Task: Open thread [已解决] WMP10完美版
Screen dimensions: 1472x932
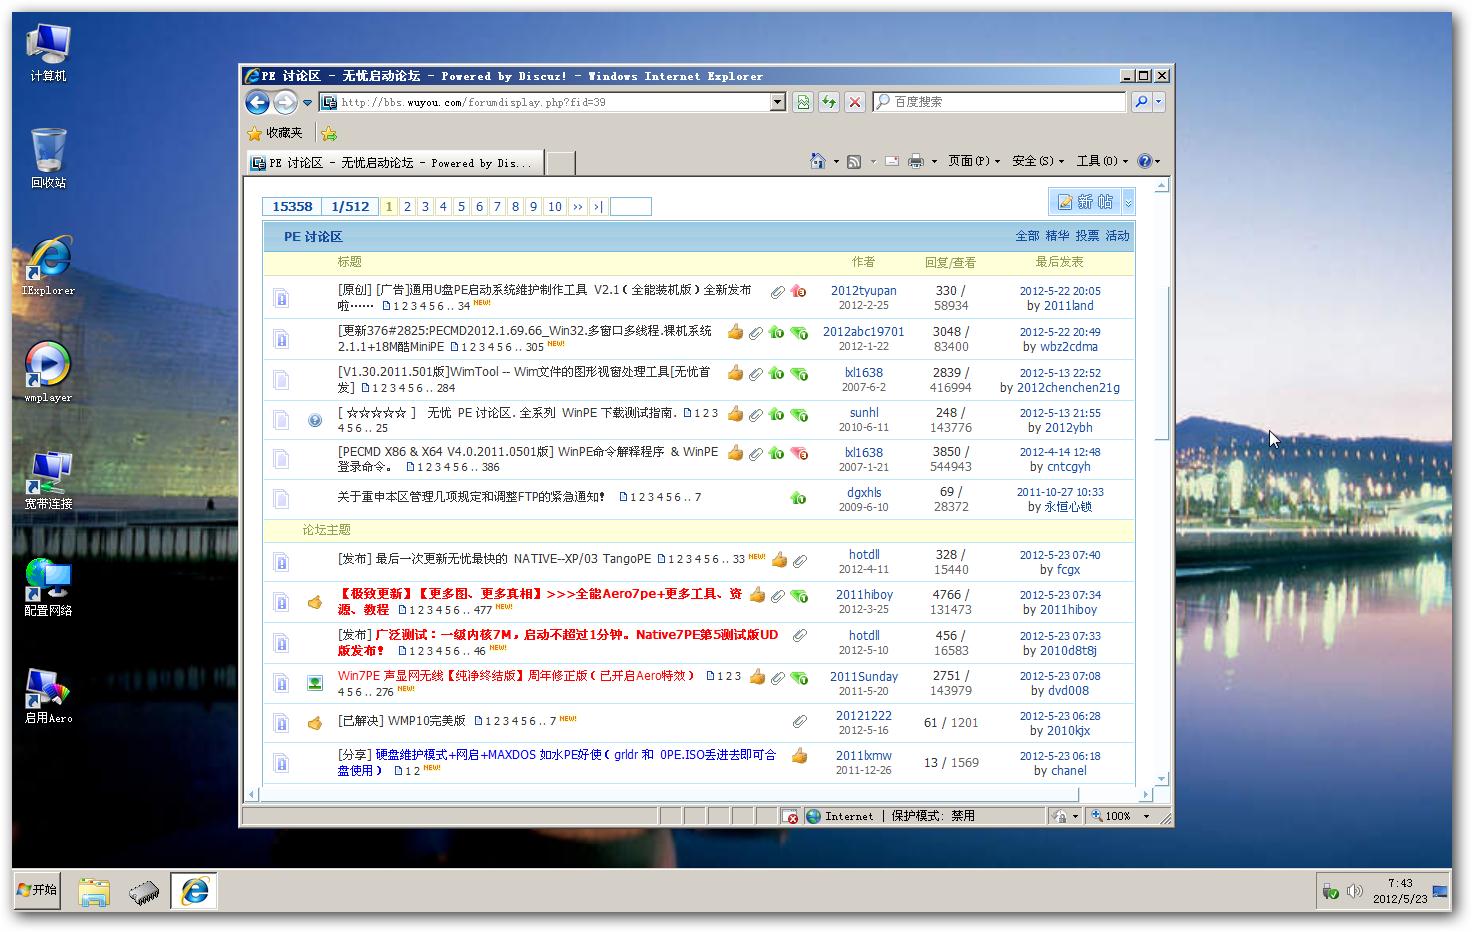Action: tap(402, 721)
